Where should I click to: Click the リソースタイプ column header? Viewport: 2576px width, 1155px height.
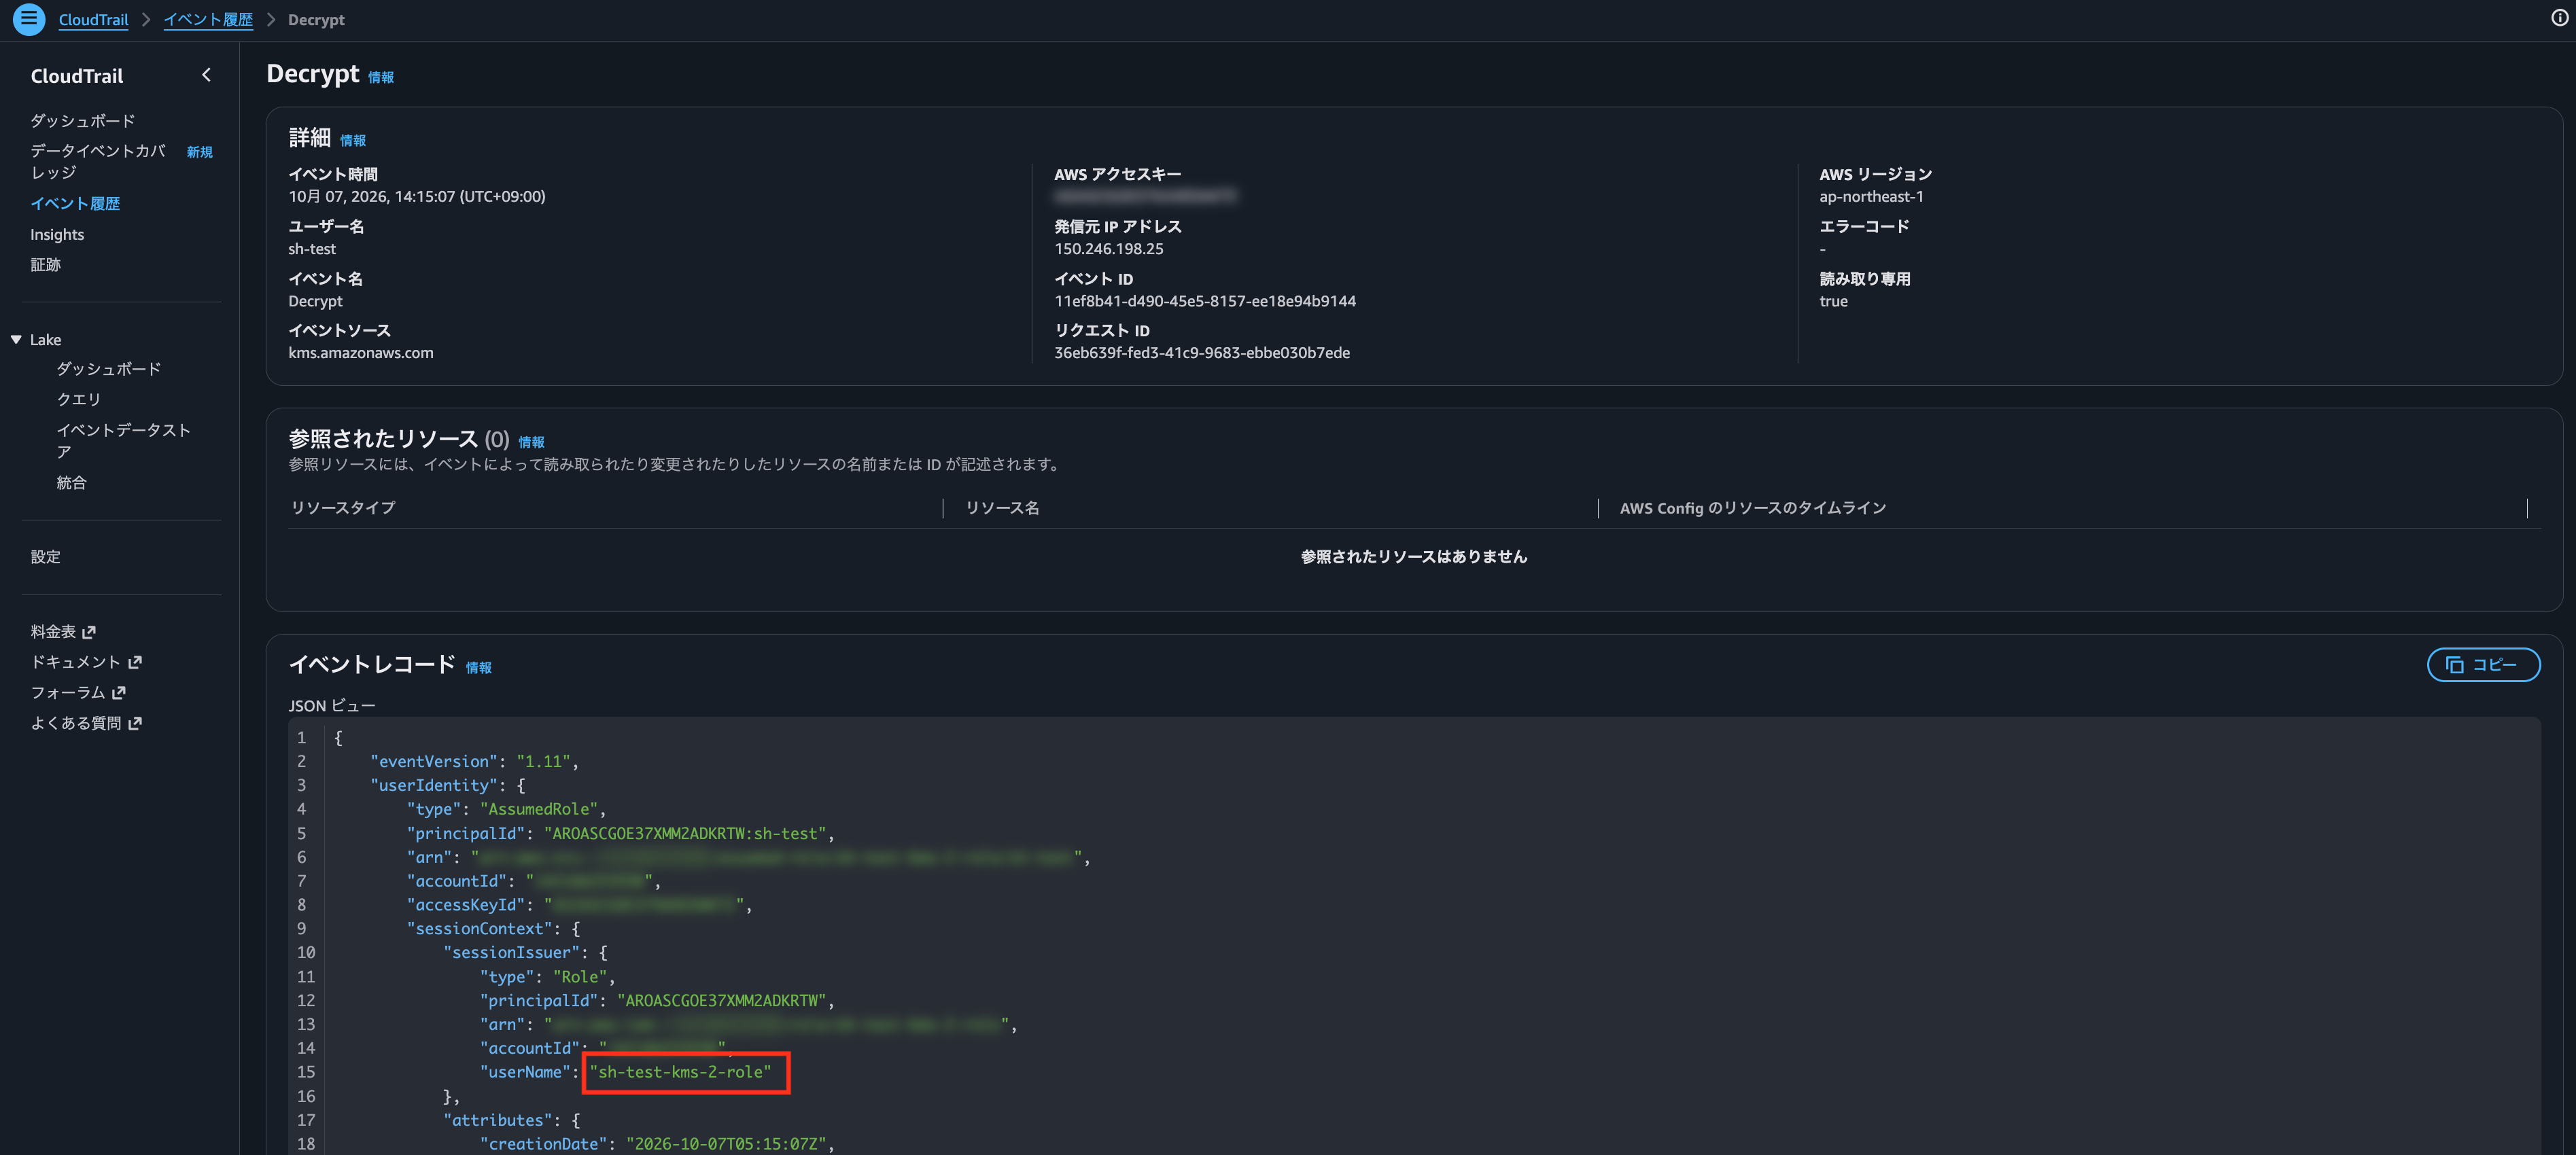[343, 508]
